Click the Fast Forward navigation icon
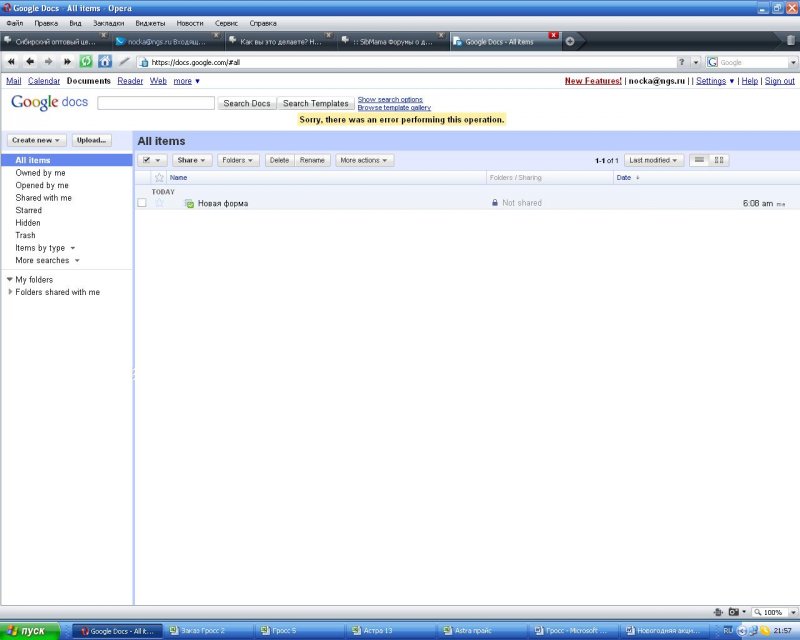Screen dimensions: 800x640 coord(67,62)
